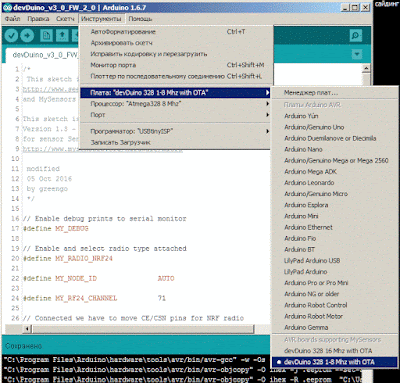400x383 pixels.
Task: Select Arduino Leonardo board
Action: [335, 183]
